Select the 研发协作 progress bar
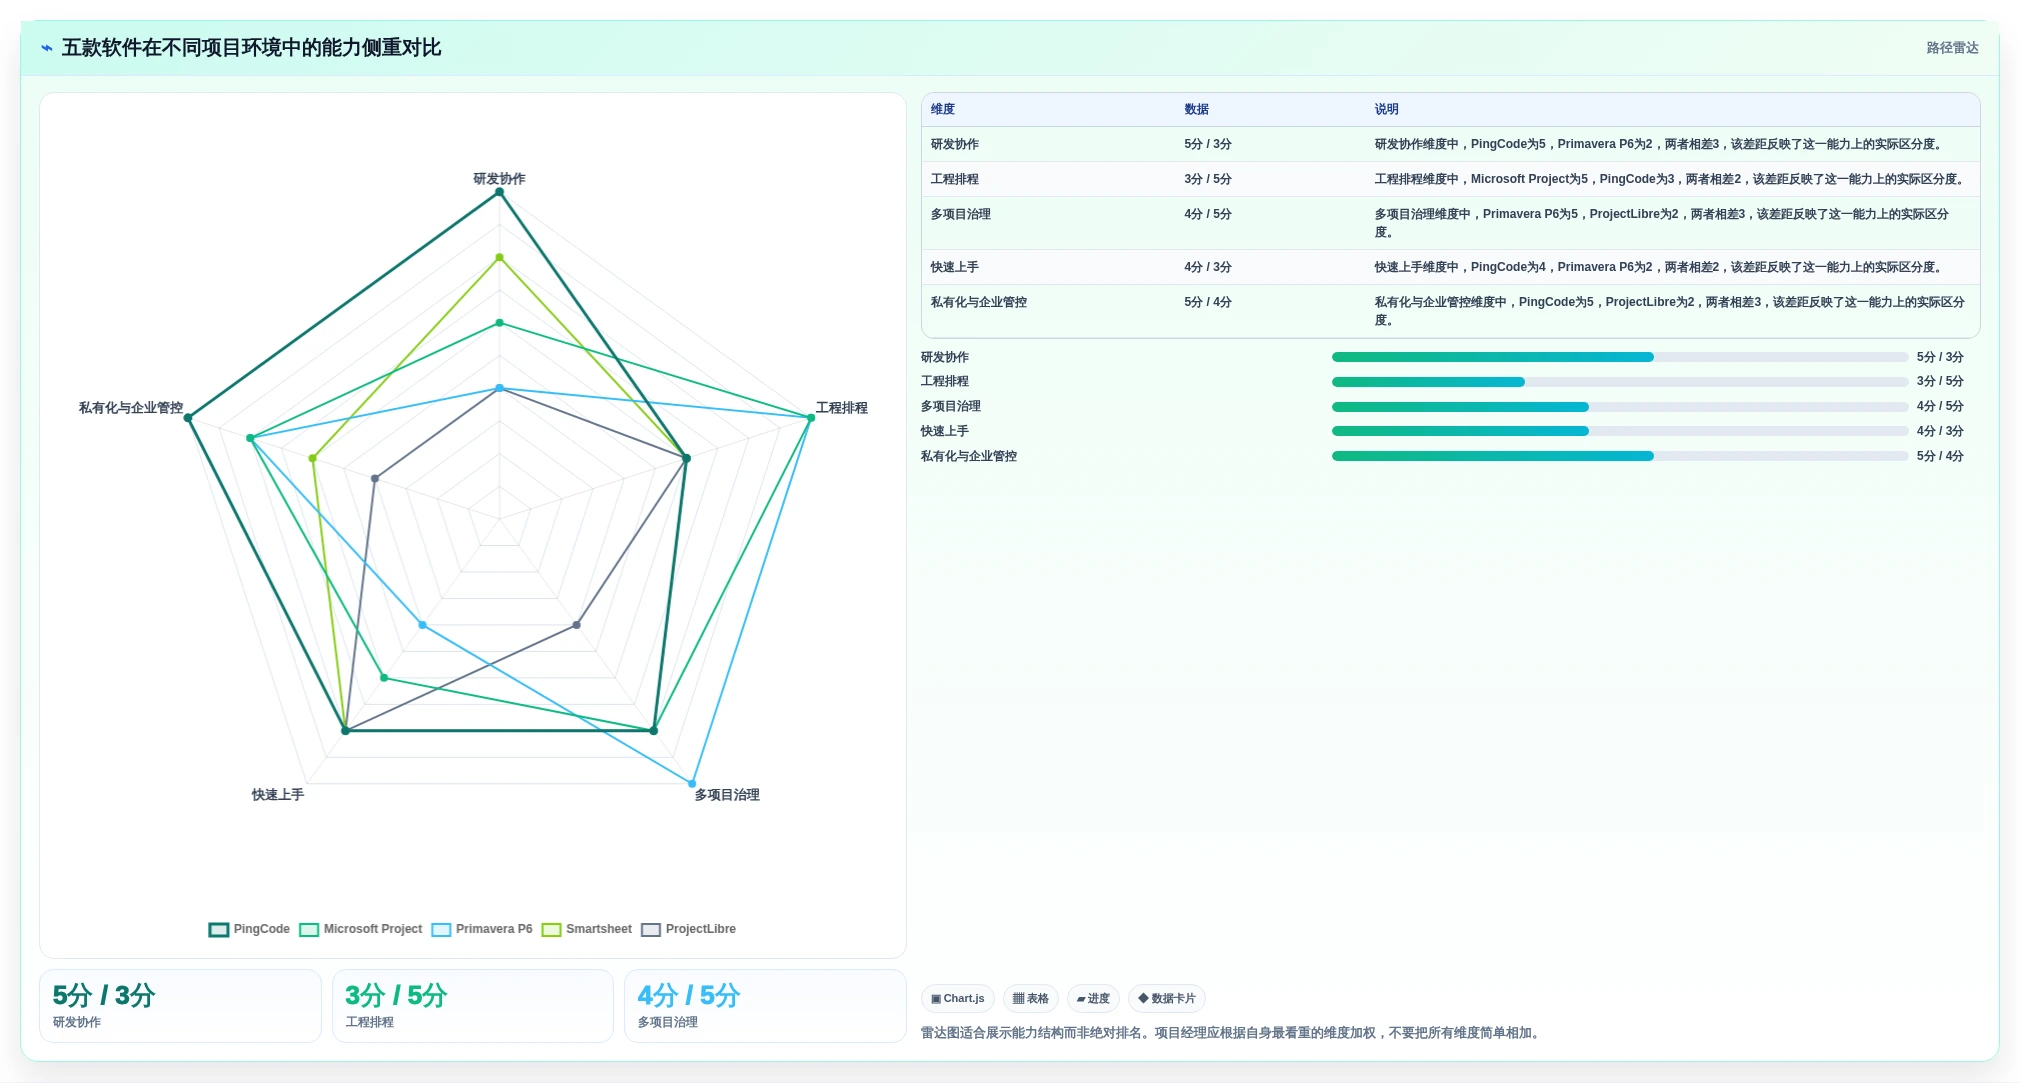The image size is (2020, 1083). click(x=1620, y=357)
